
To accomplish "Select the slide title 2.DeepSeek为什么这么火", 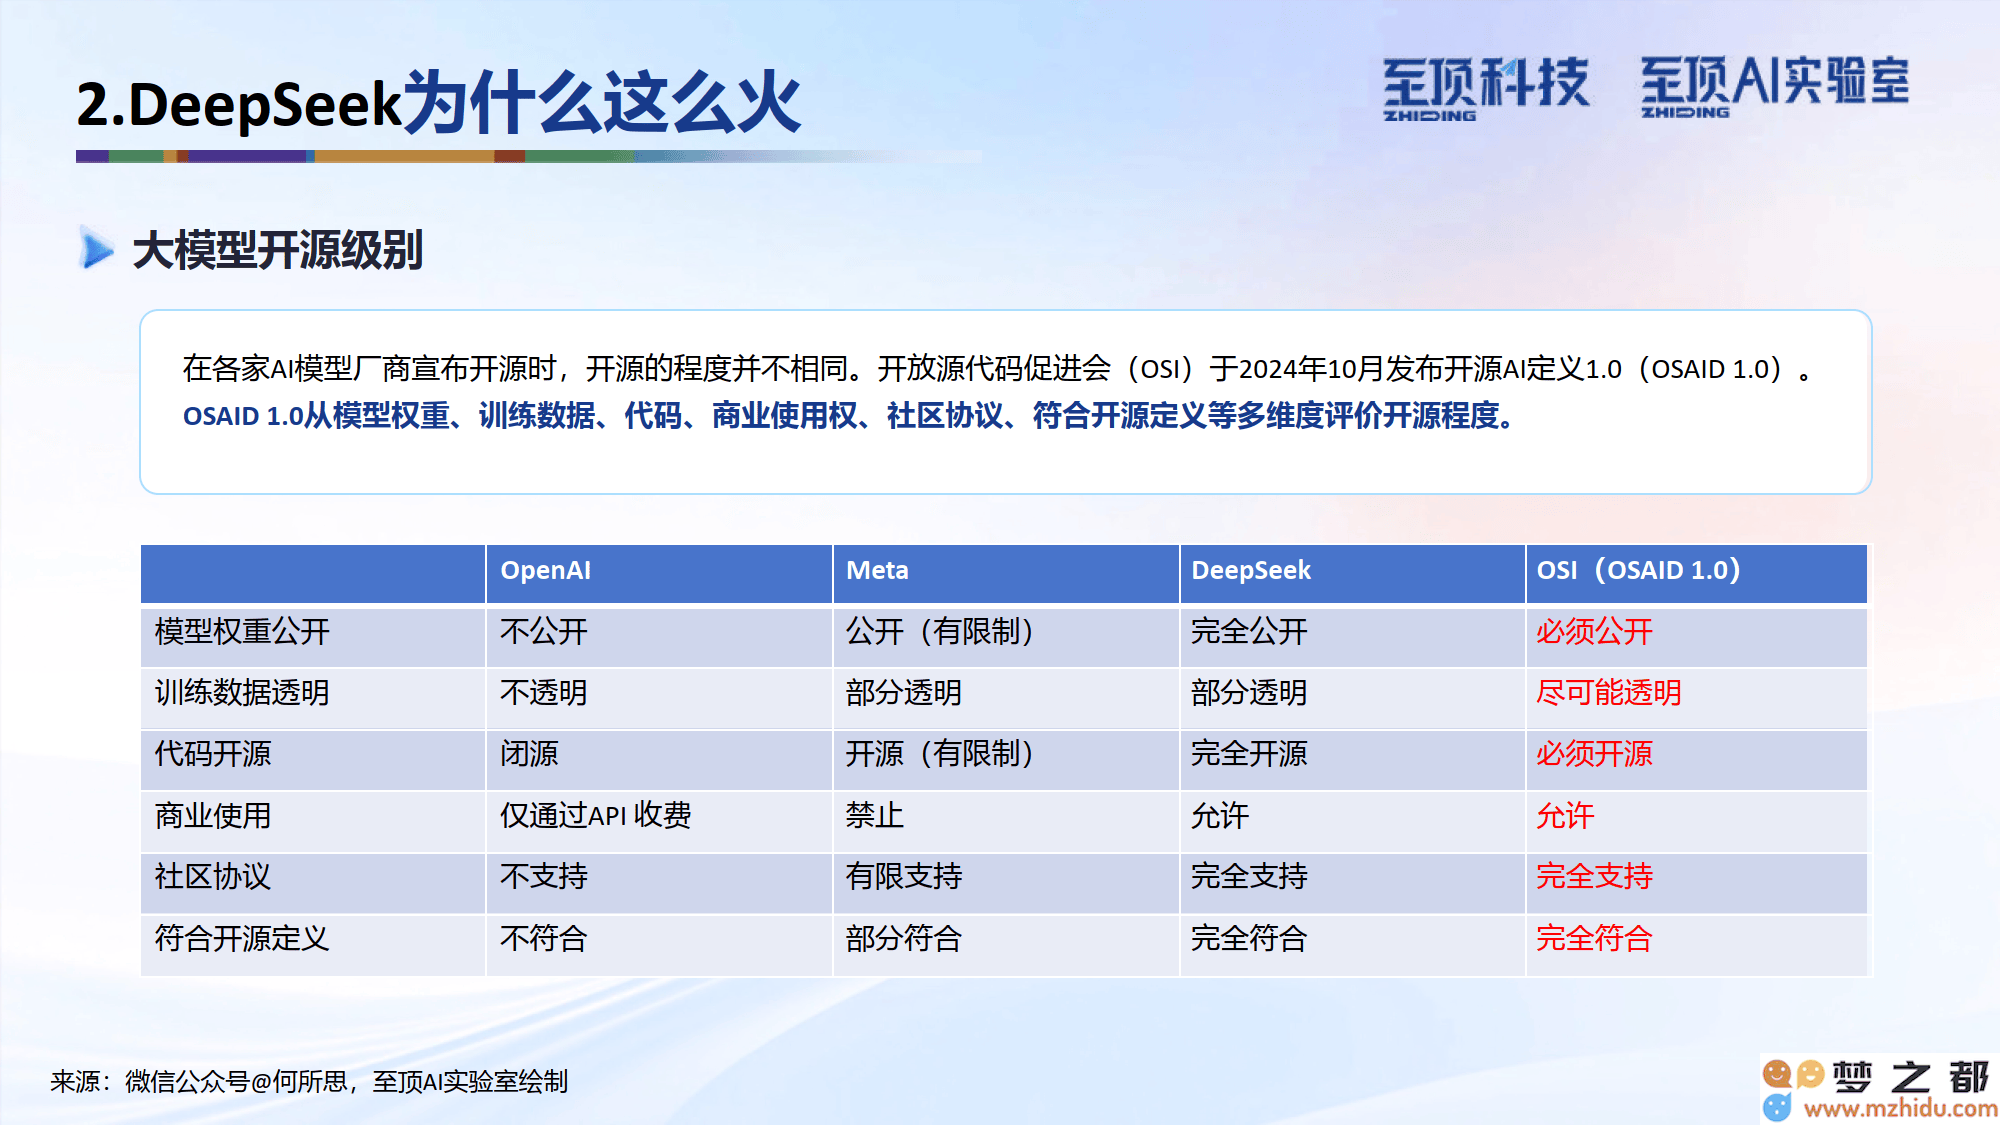I will click(x=439, y=103).
